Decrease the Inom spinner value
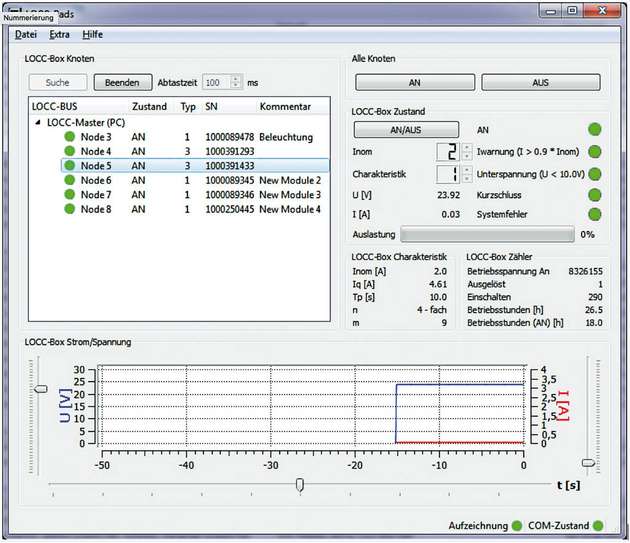 point(467,156)
